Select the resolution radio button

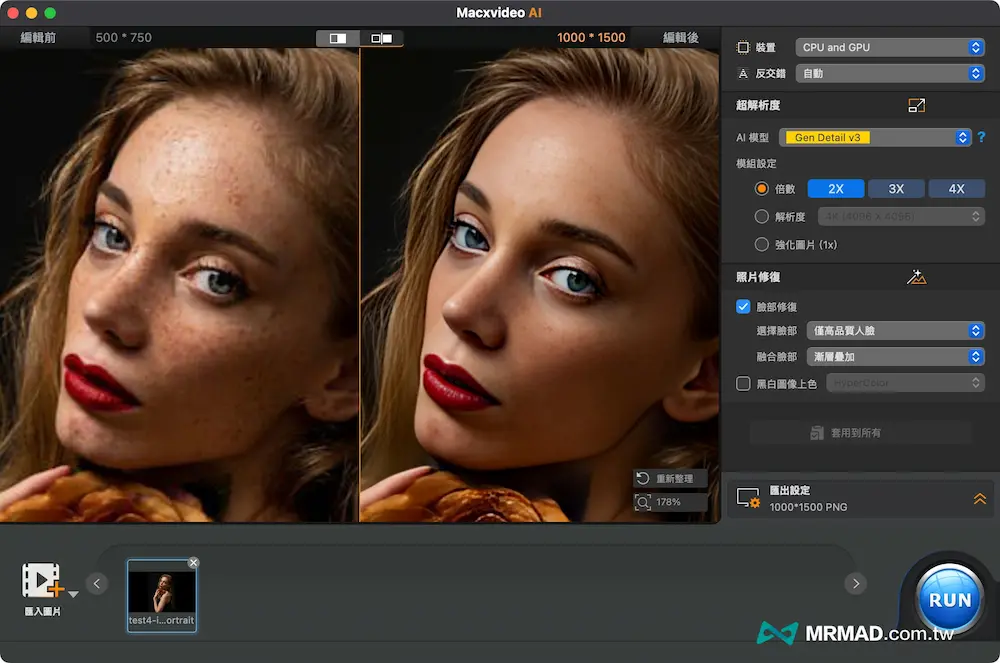click(762, 217)
